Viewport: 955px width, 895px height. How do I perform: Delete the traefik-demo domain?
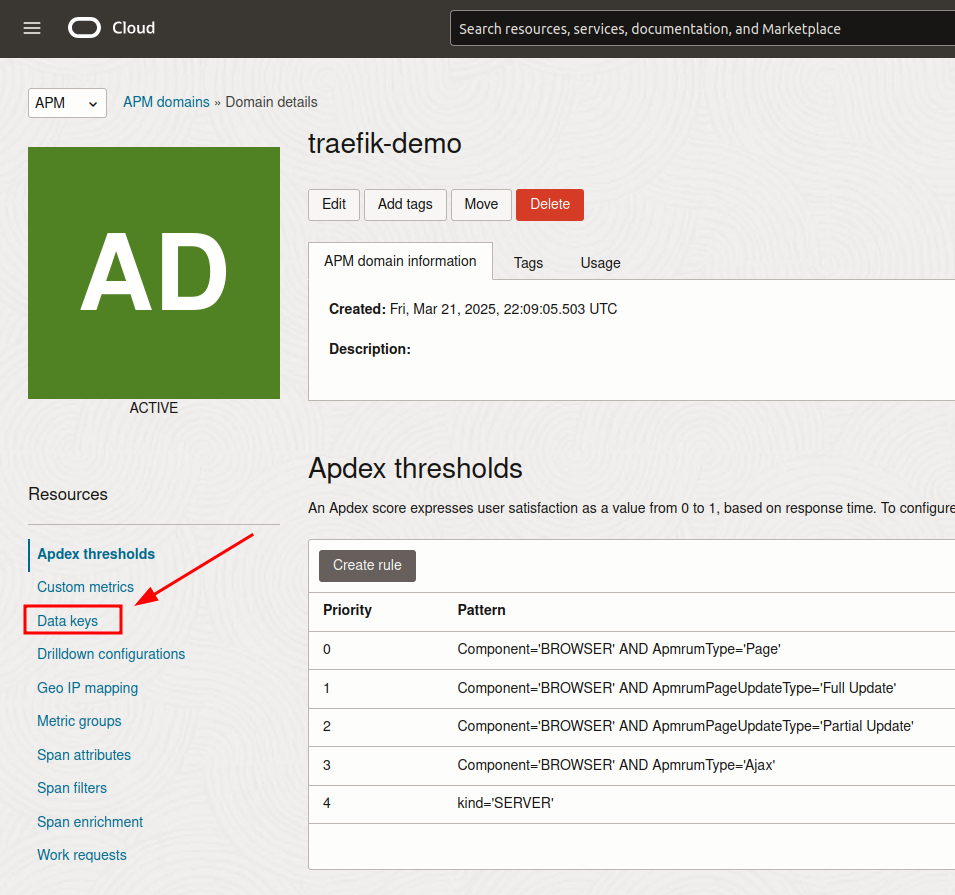pyautogui.click(x=549, y=204)
